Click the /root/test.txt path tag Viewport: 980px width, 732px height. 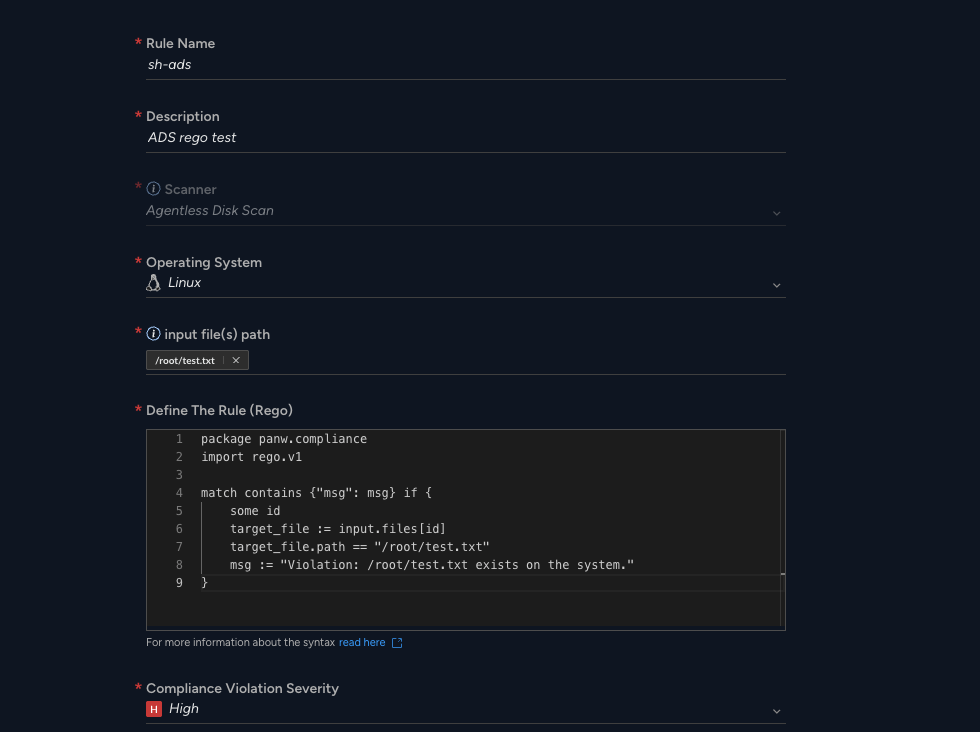click(x=185, y=360)
